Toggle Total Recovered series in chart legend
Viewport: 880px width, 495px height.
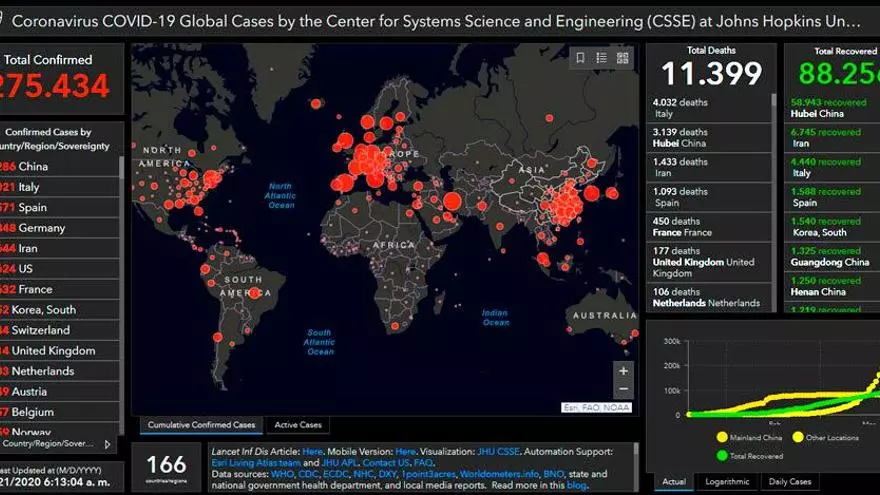[722, 455]
